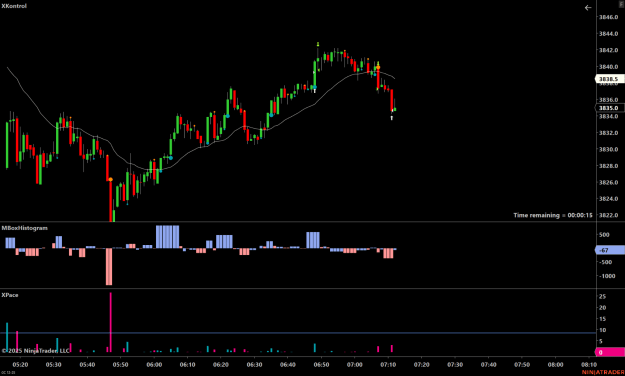The width and height of the screenshot is (625, 376).
Task: Select the MBoxHistogram panel label
Action: [25, 228]
